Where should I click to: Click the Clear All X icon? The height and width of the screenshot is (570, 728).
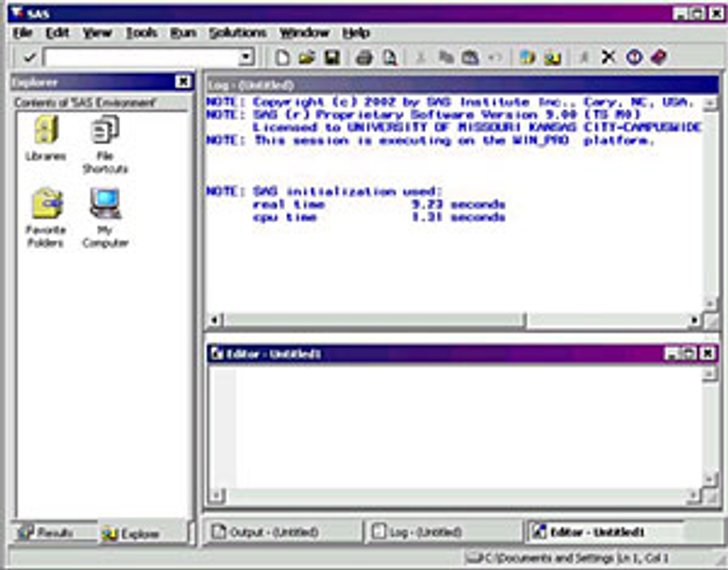point(608,58)
